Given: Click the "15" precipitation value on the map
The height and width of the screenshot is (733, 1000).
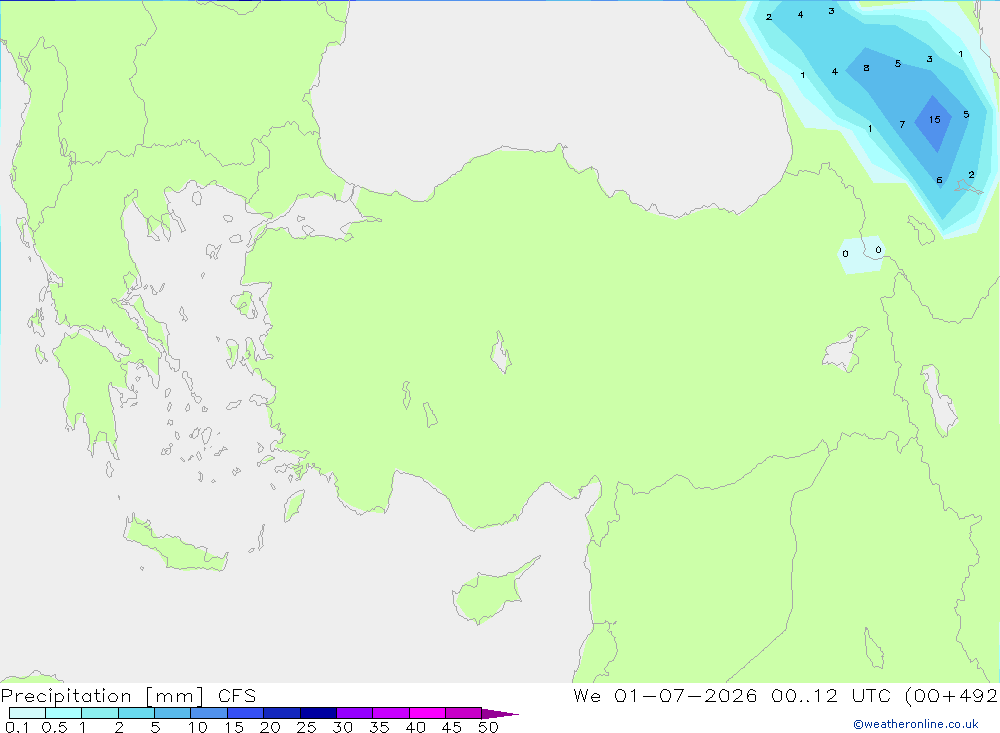Looking at the screenshot, I should (935, 120).
